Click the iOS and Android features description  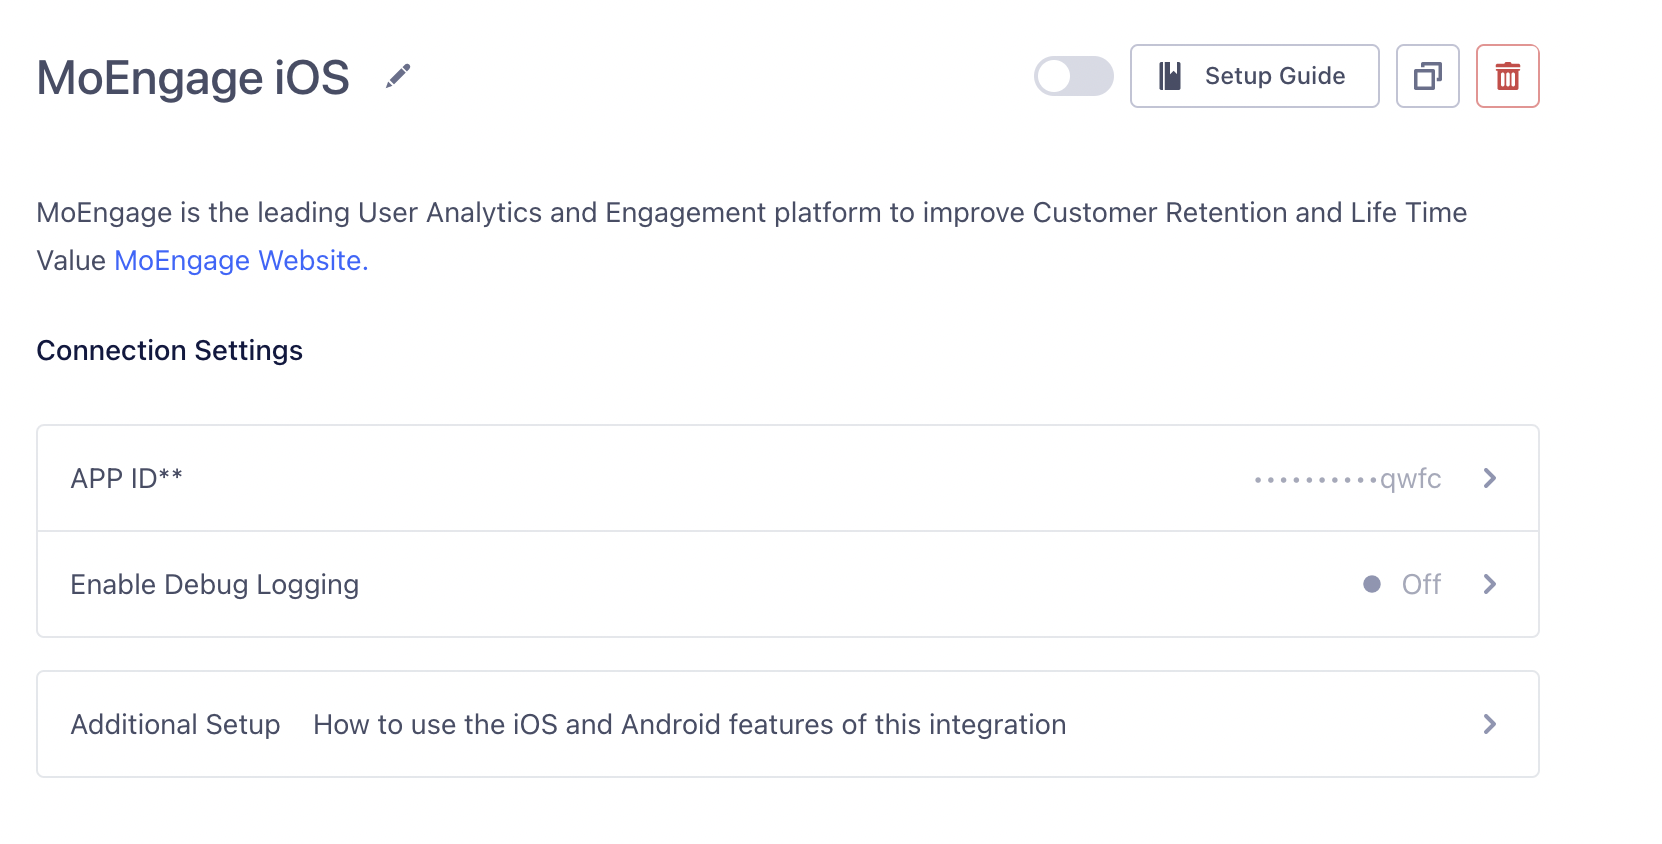(689, 724)
